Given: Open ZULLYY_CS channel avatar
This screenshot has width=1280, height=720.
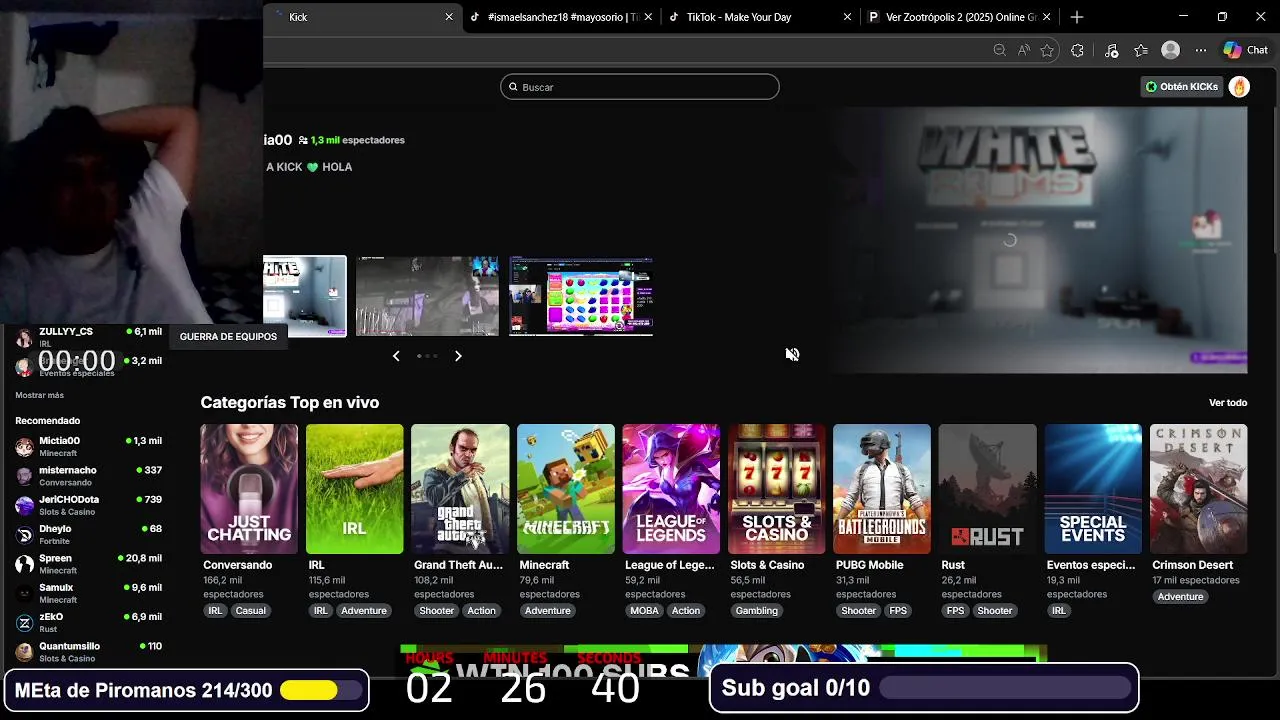Looking at the screenshot, I should pyautogui.click(x=24, y=337).
